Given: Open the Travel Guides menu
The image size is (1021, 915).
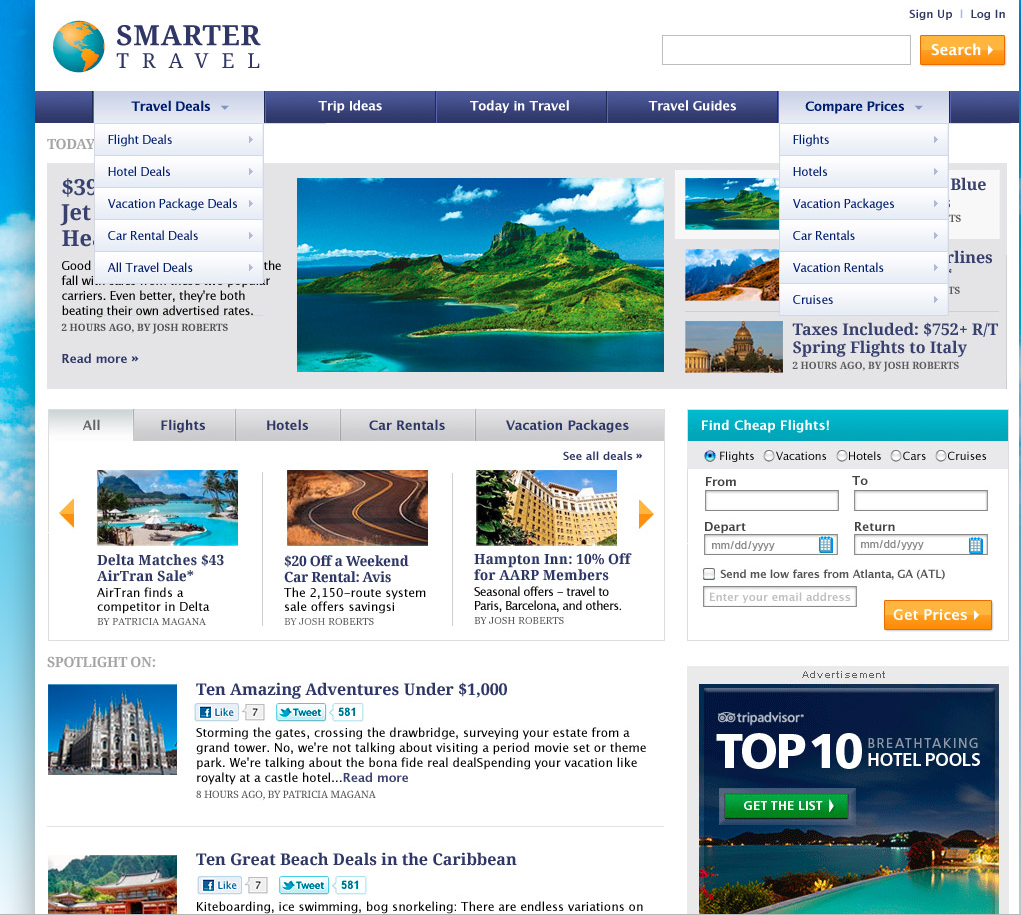Looking at the screenshot, I should coord(692,106).
